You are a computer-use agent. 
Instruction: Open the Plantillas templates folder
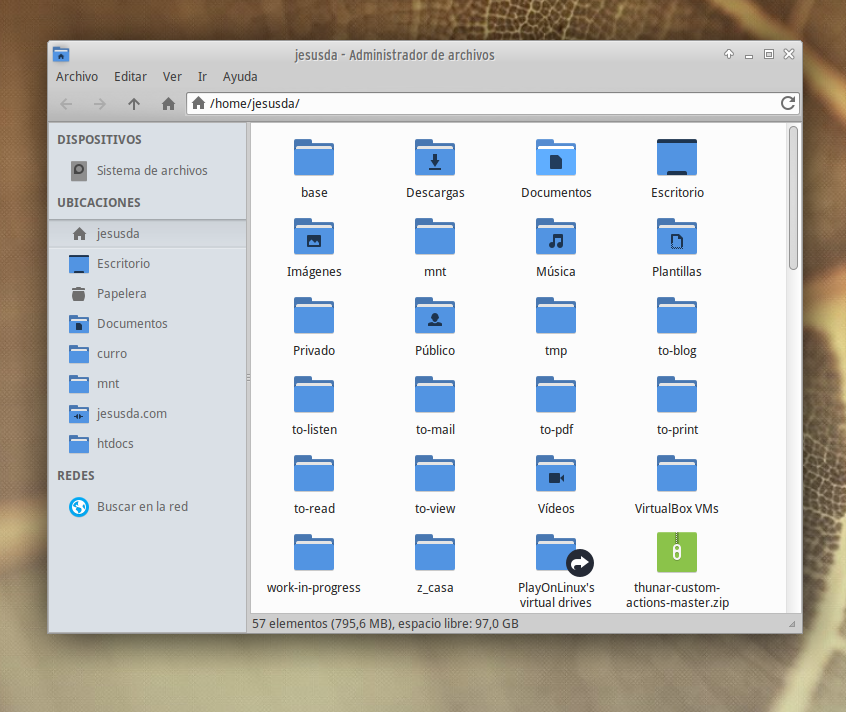coord(677,237)
